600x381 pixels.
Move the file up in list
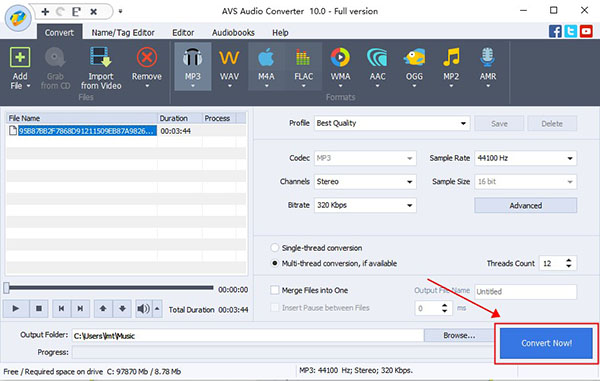(x=103, y=308)
